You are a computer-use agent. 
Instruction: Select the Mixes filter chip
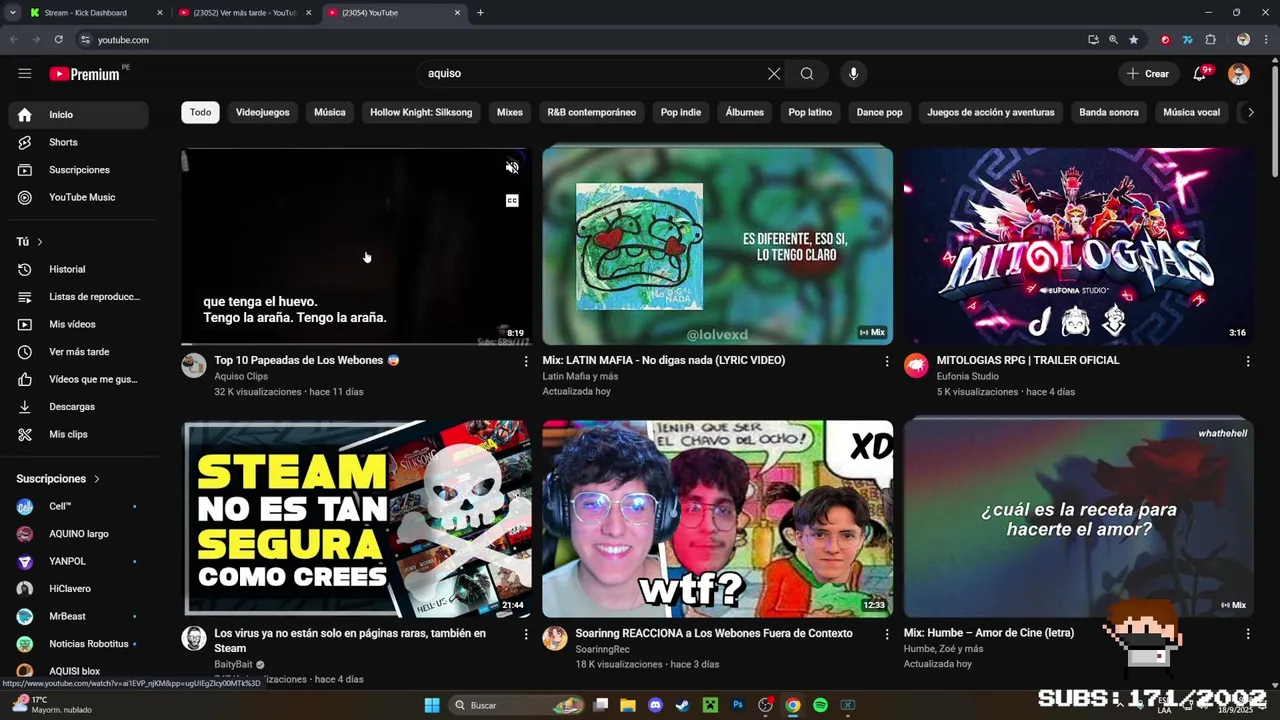pyautogui.click(x=510, y=112)
